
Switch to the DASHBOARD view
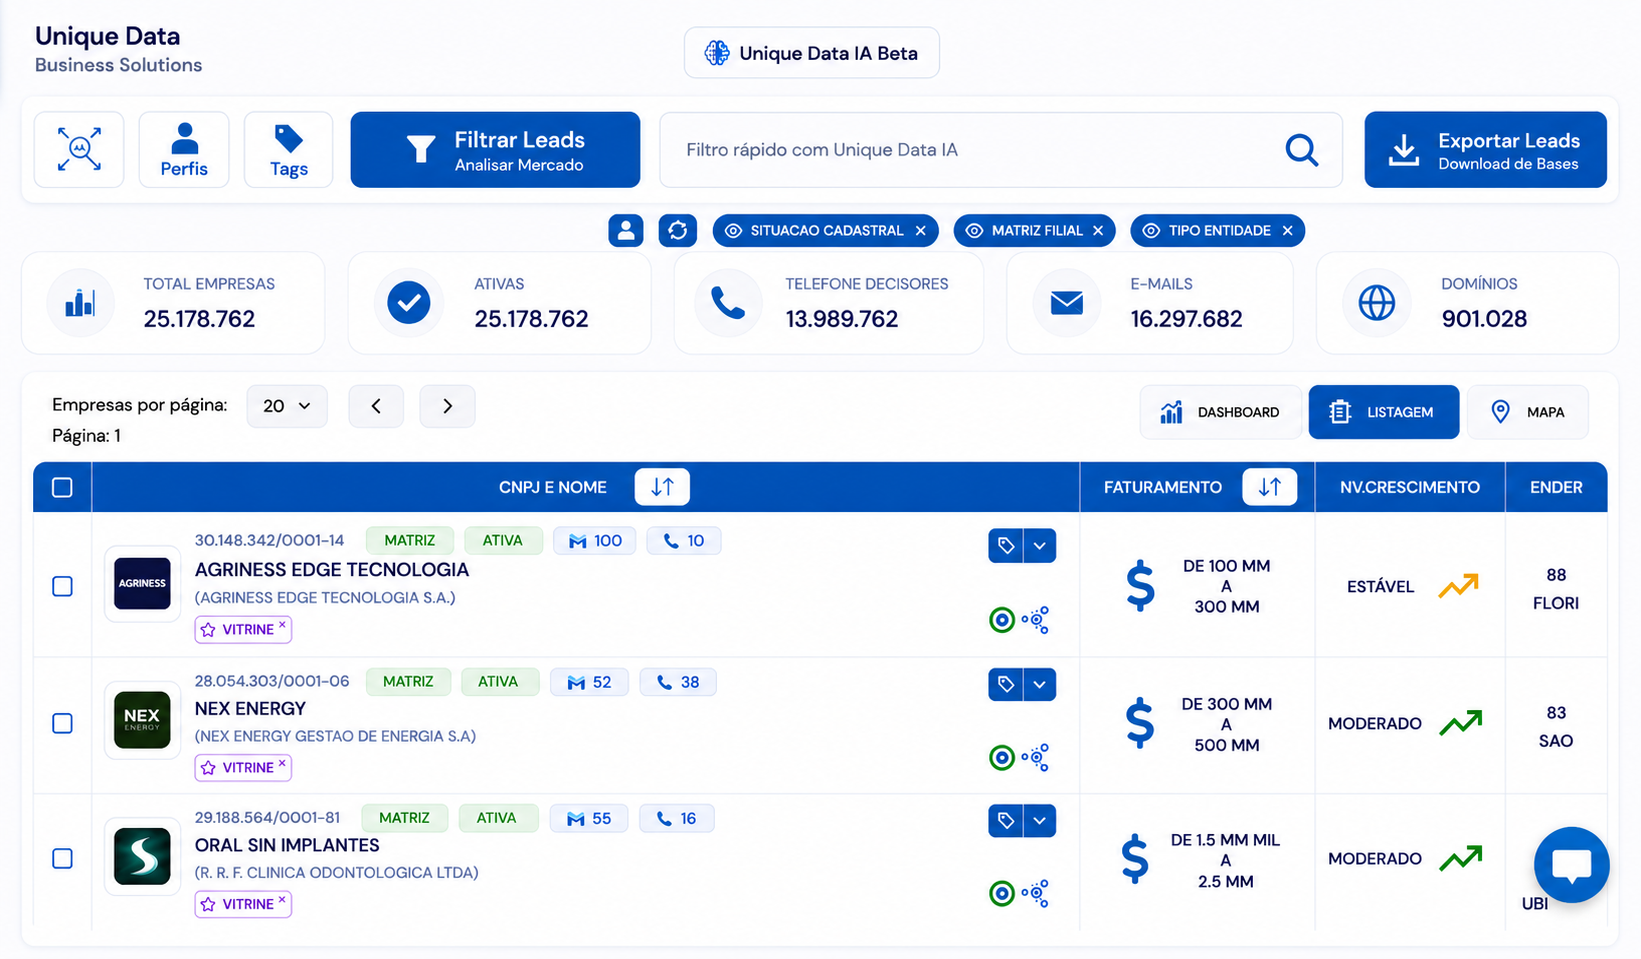1221,412
